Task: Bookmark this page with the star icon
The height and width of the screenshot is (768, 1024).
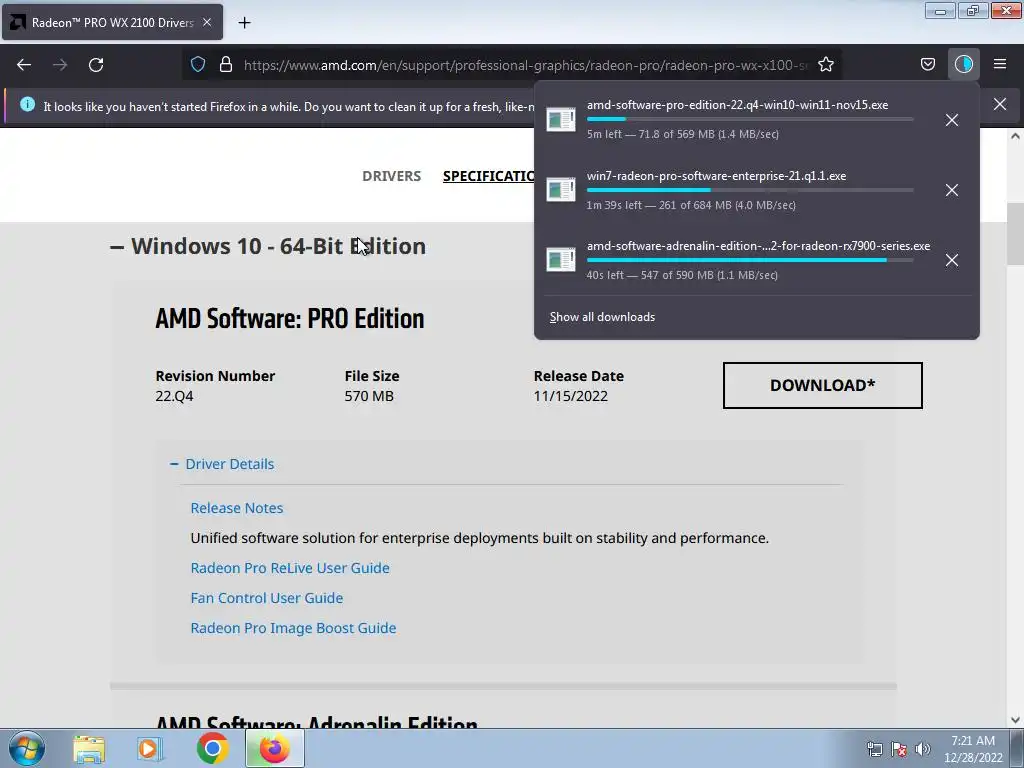Action: coord(825,64)
